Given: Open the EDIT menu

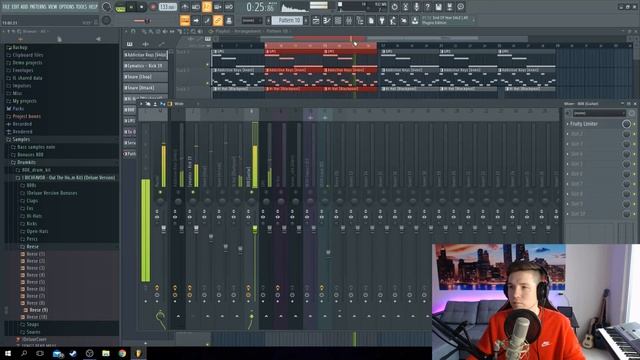Looking at the screenshot, I should coord(16,7).
